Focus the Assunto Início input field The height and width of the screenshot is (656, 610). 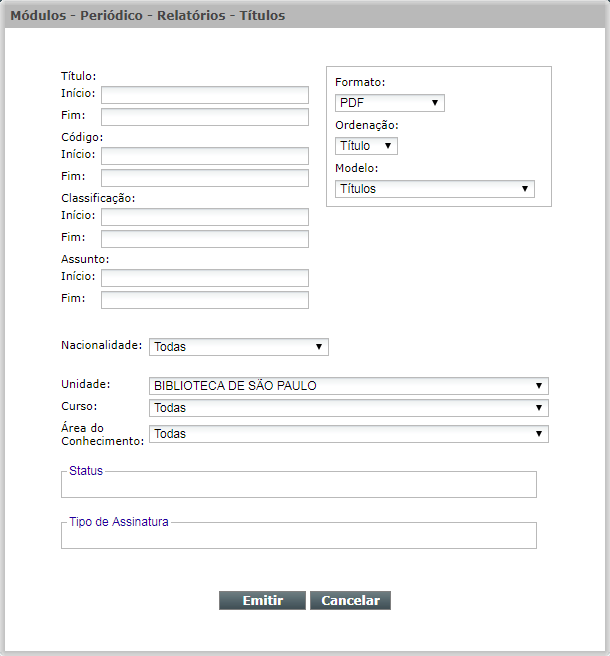(x=205, y=278)
